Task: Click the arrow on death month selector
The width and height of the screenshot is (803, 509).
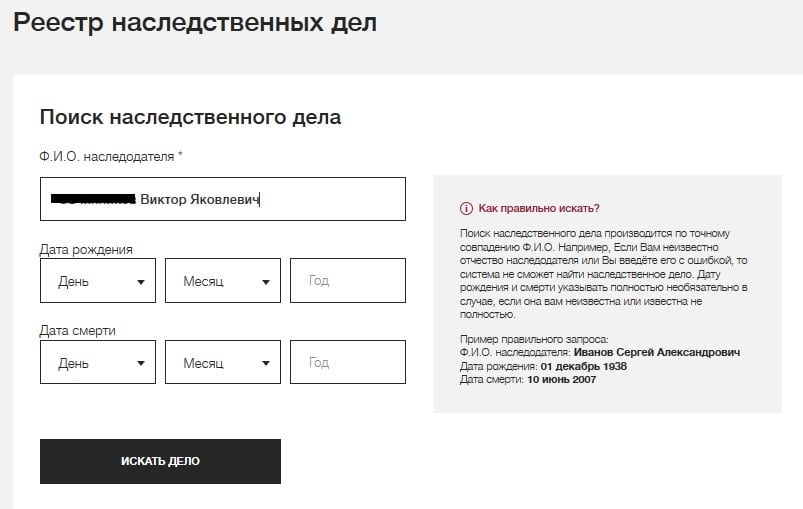Action: click(x=266, y=364)
